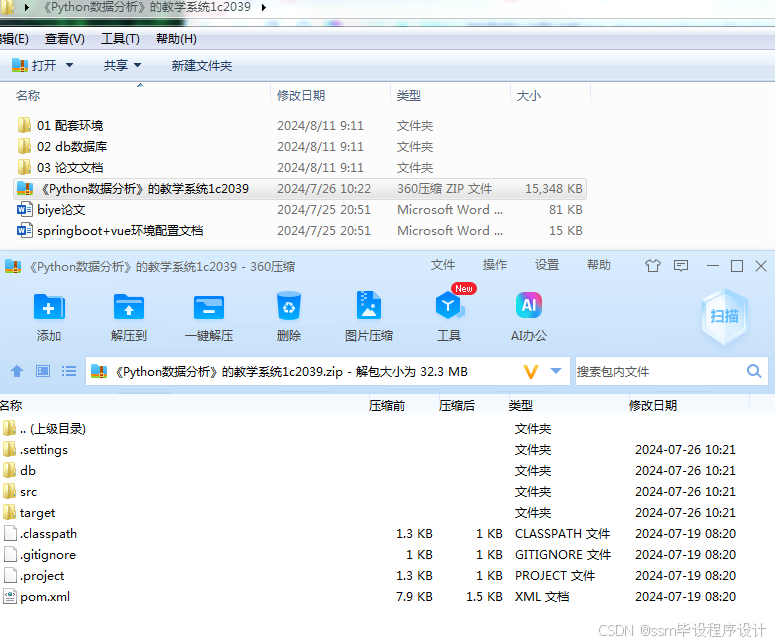Open the db folder in archive
The image size is (775, 644).
tap(20, 471)
